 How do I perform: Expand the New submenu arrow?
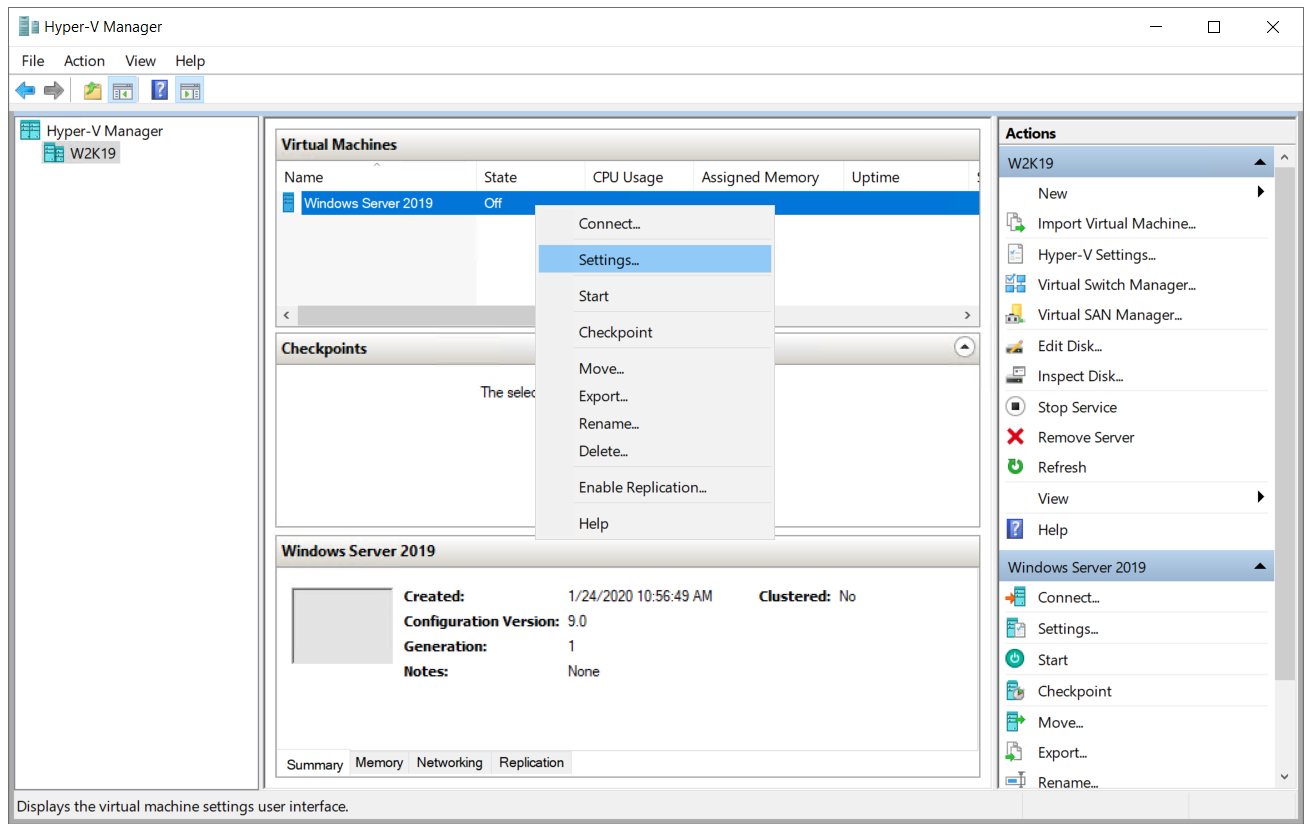point(1260,192)
